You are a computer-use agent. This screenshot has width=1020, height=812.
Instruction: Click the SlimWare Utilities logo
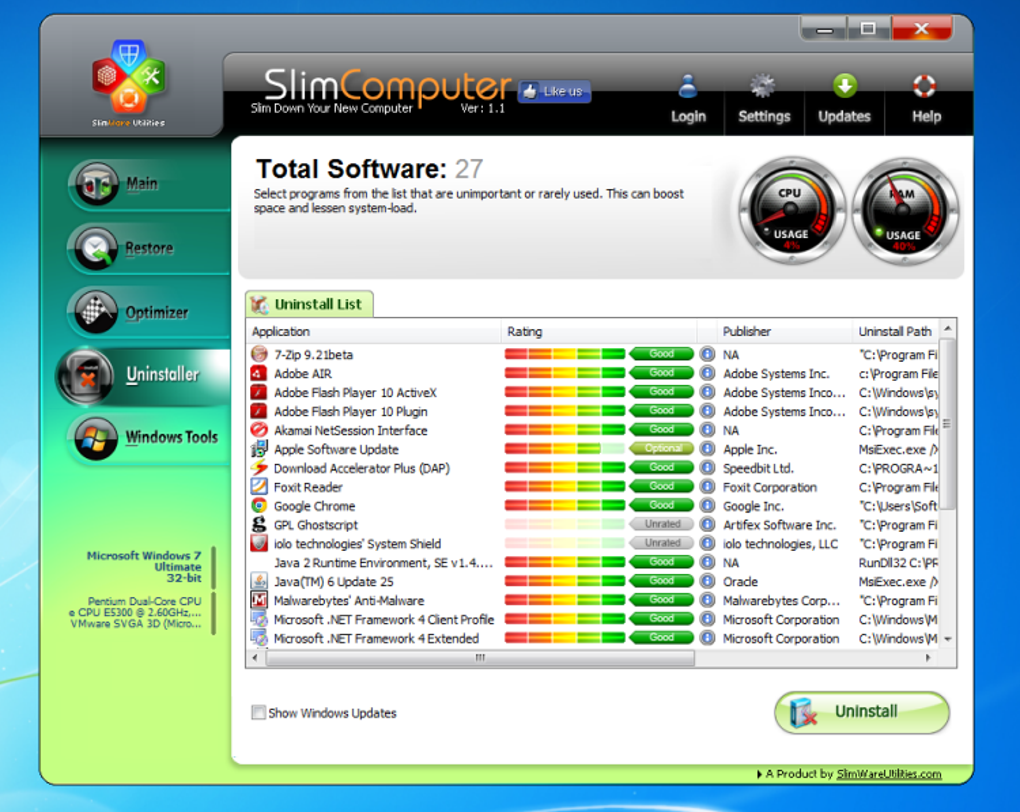(x=128, y=83)
